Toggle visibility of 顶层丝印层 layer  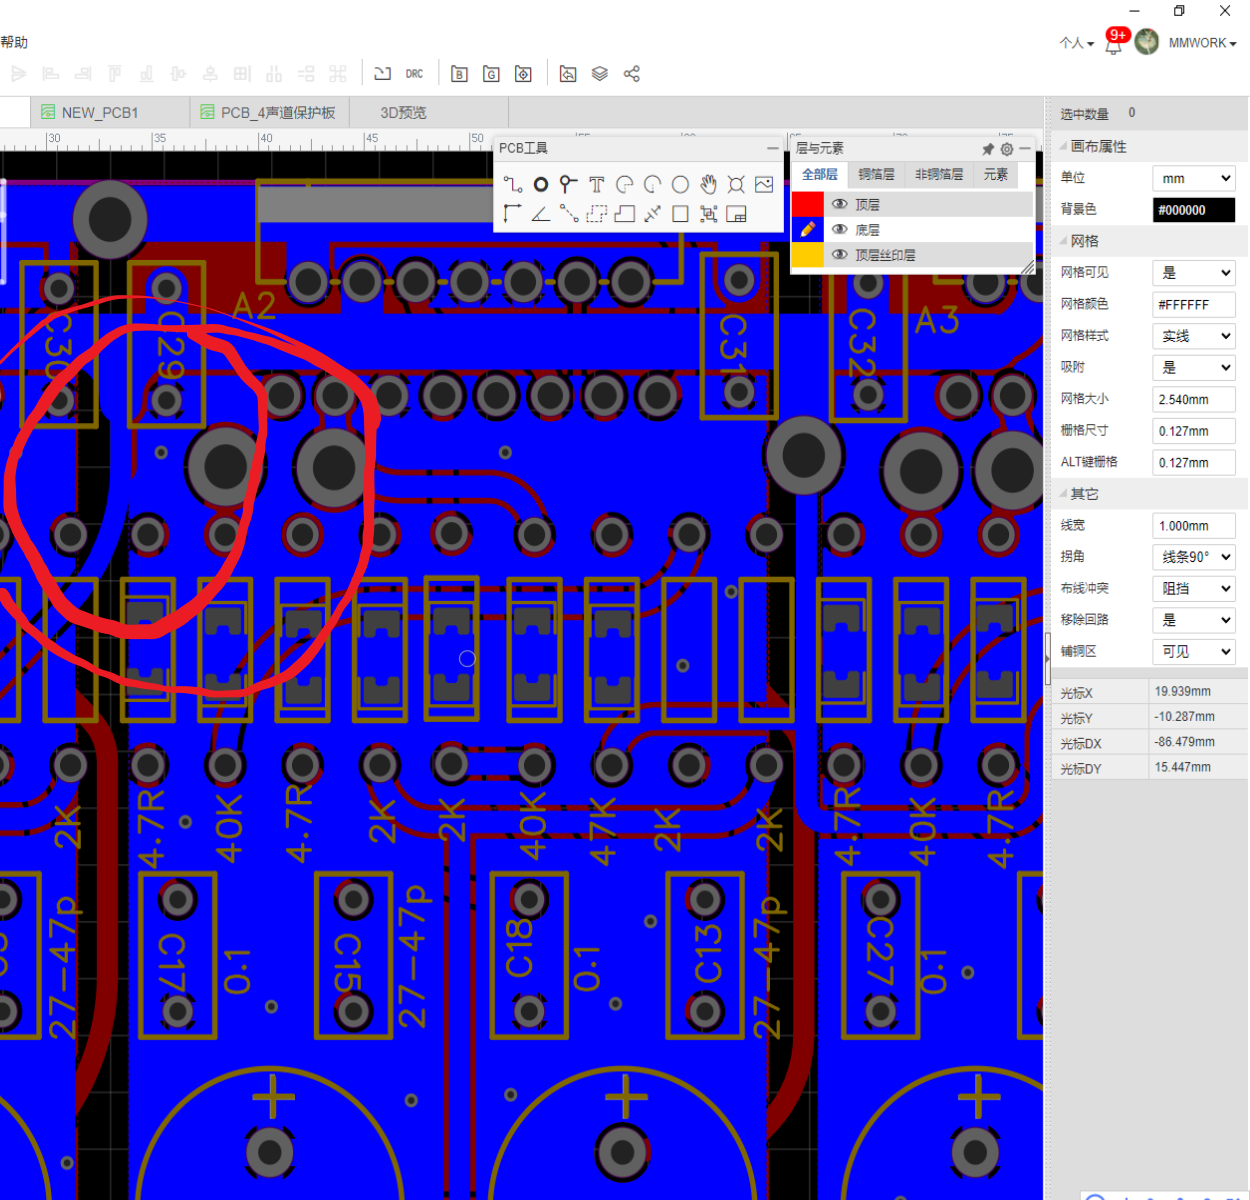(x=840, y=255)
